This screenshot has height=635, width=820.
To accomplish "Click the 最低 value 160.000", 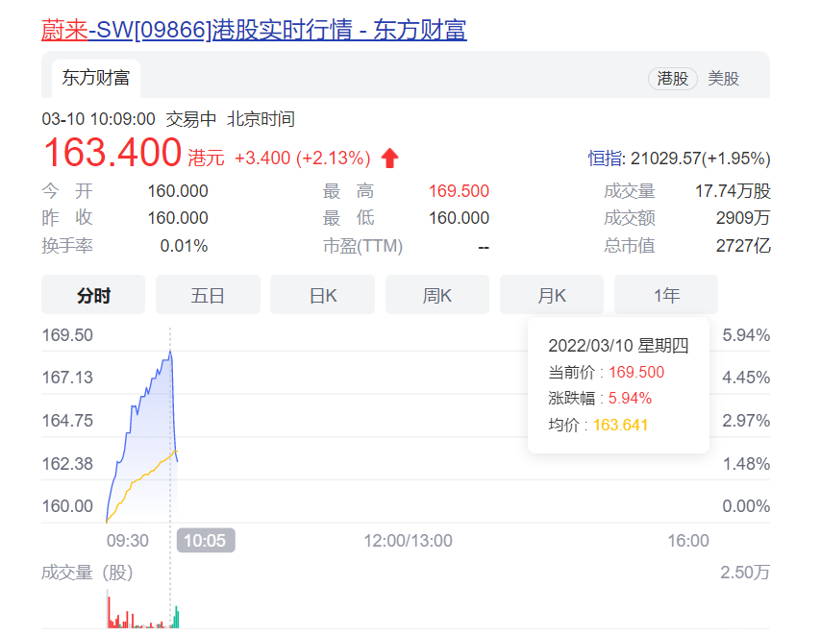I will point(459,218).
